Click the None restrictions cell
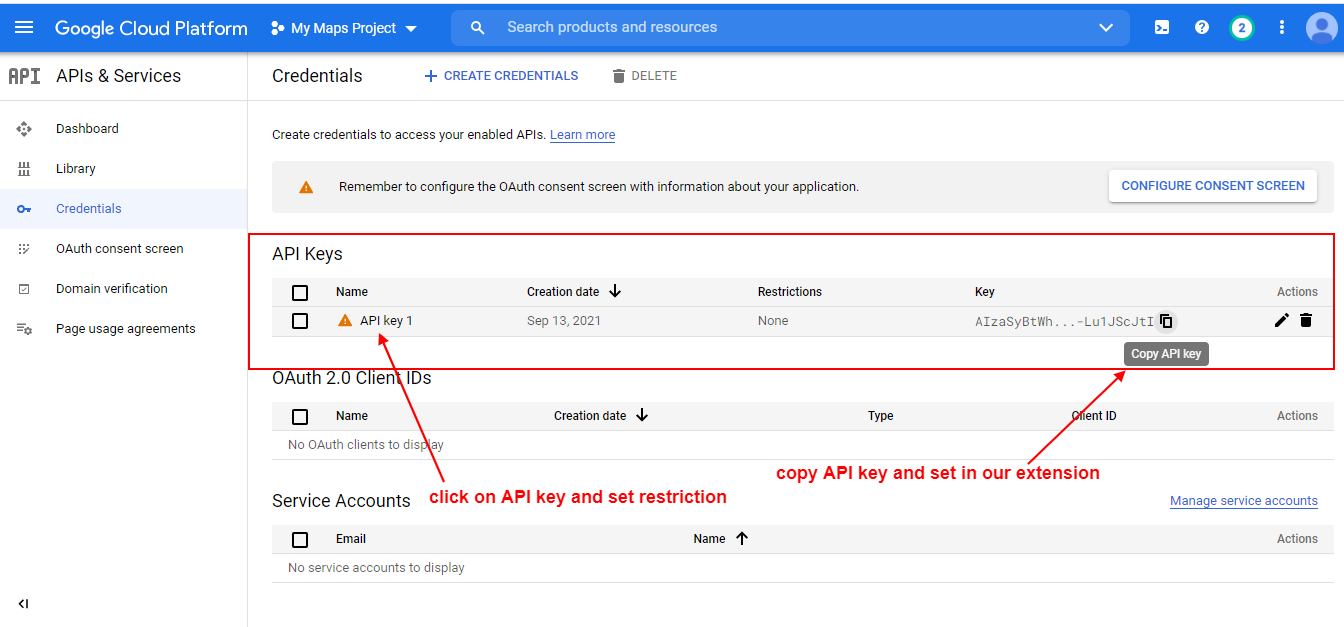This screenshot has width=1344, height=627. pos(773,321)
